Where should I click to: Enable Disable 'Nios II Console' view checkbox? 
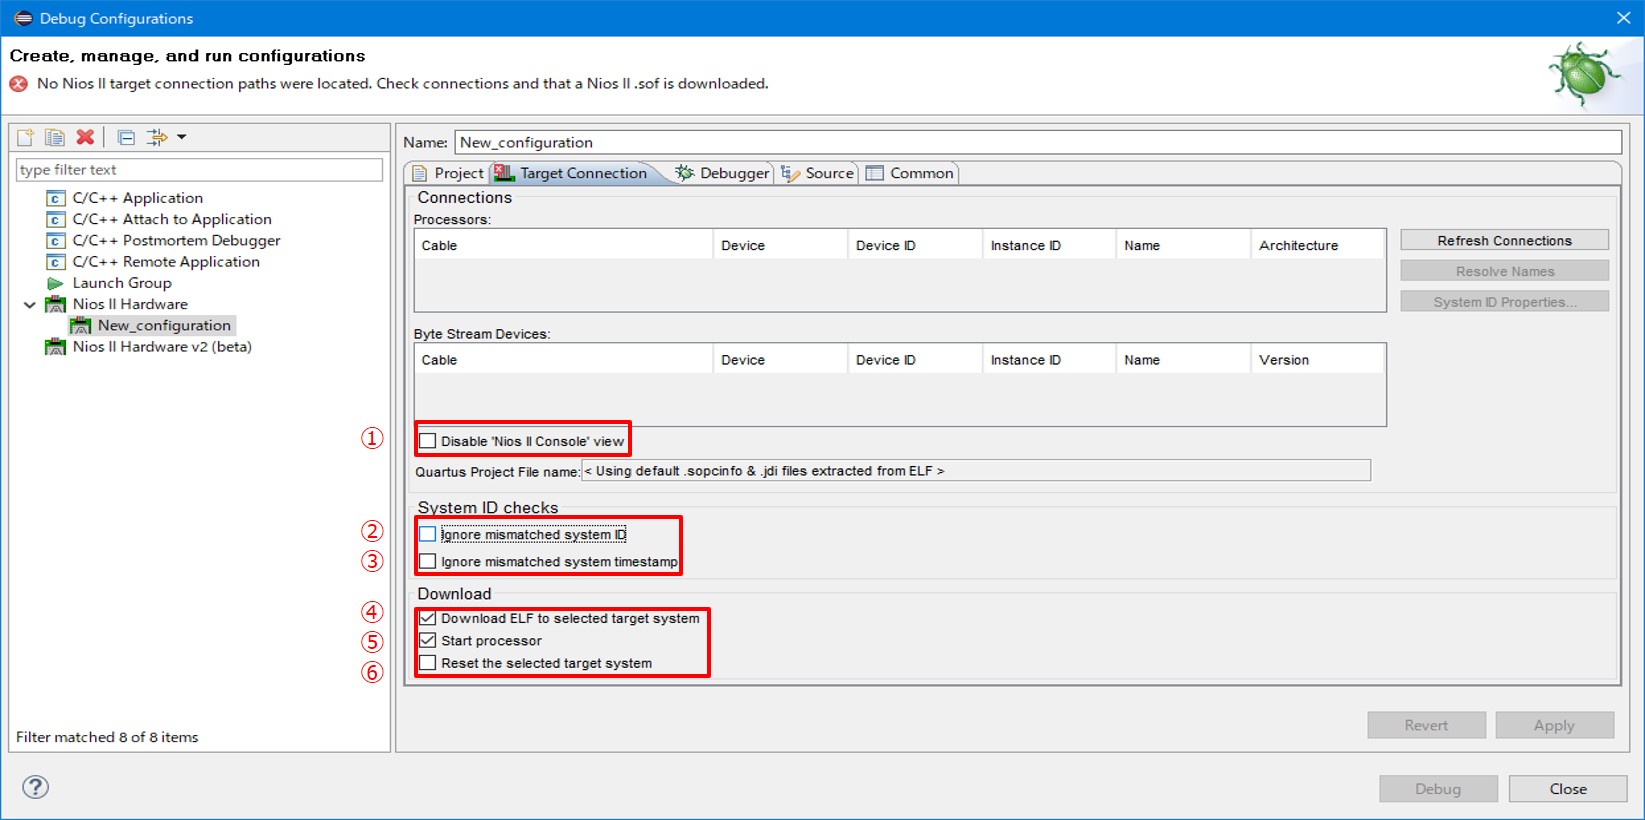tap(428, 441)
